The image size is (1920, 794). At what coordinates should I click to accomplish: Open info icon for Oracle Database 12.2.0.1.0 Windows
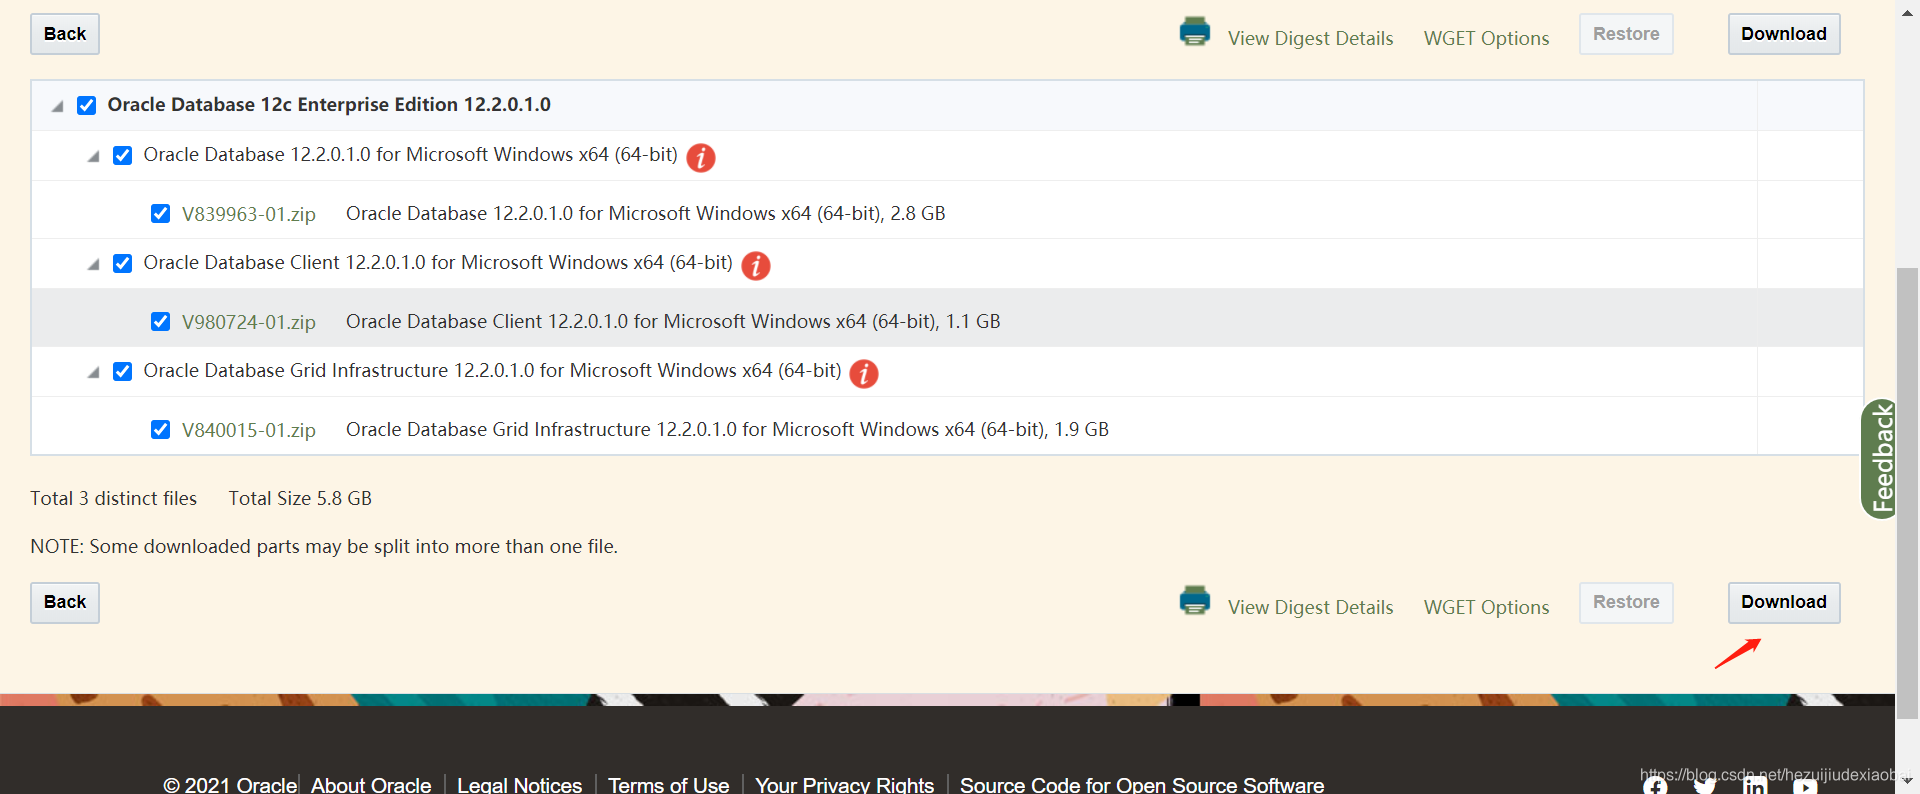click(701, 157)
